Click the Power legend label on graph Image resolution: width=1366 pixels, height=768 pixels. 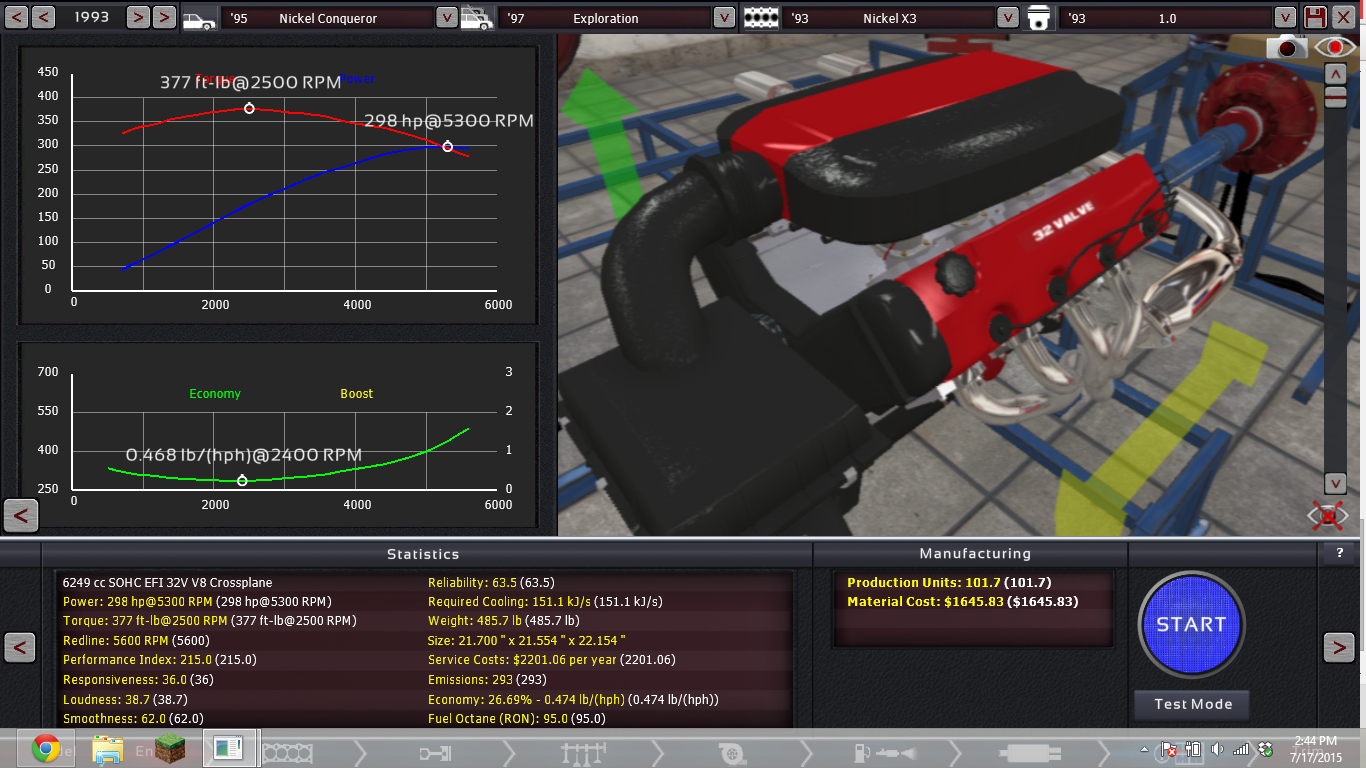click(358, 79)
